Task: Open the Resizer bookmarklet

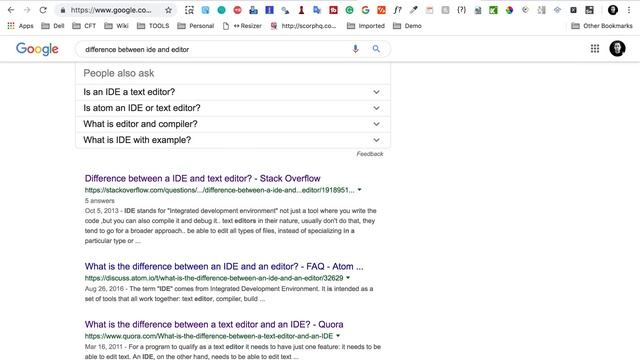Action: pos(242,26)
